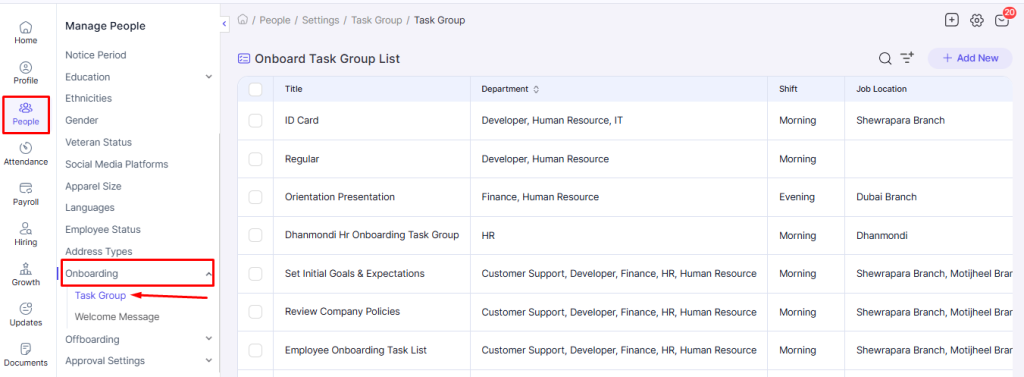Click Review Company Policies title cell
The image size is (1024, 377).
(343, 312)
